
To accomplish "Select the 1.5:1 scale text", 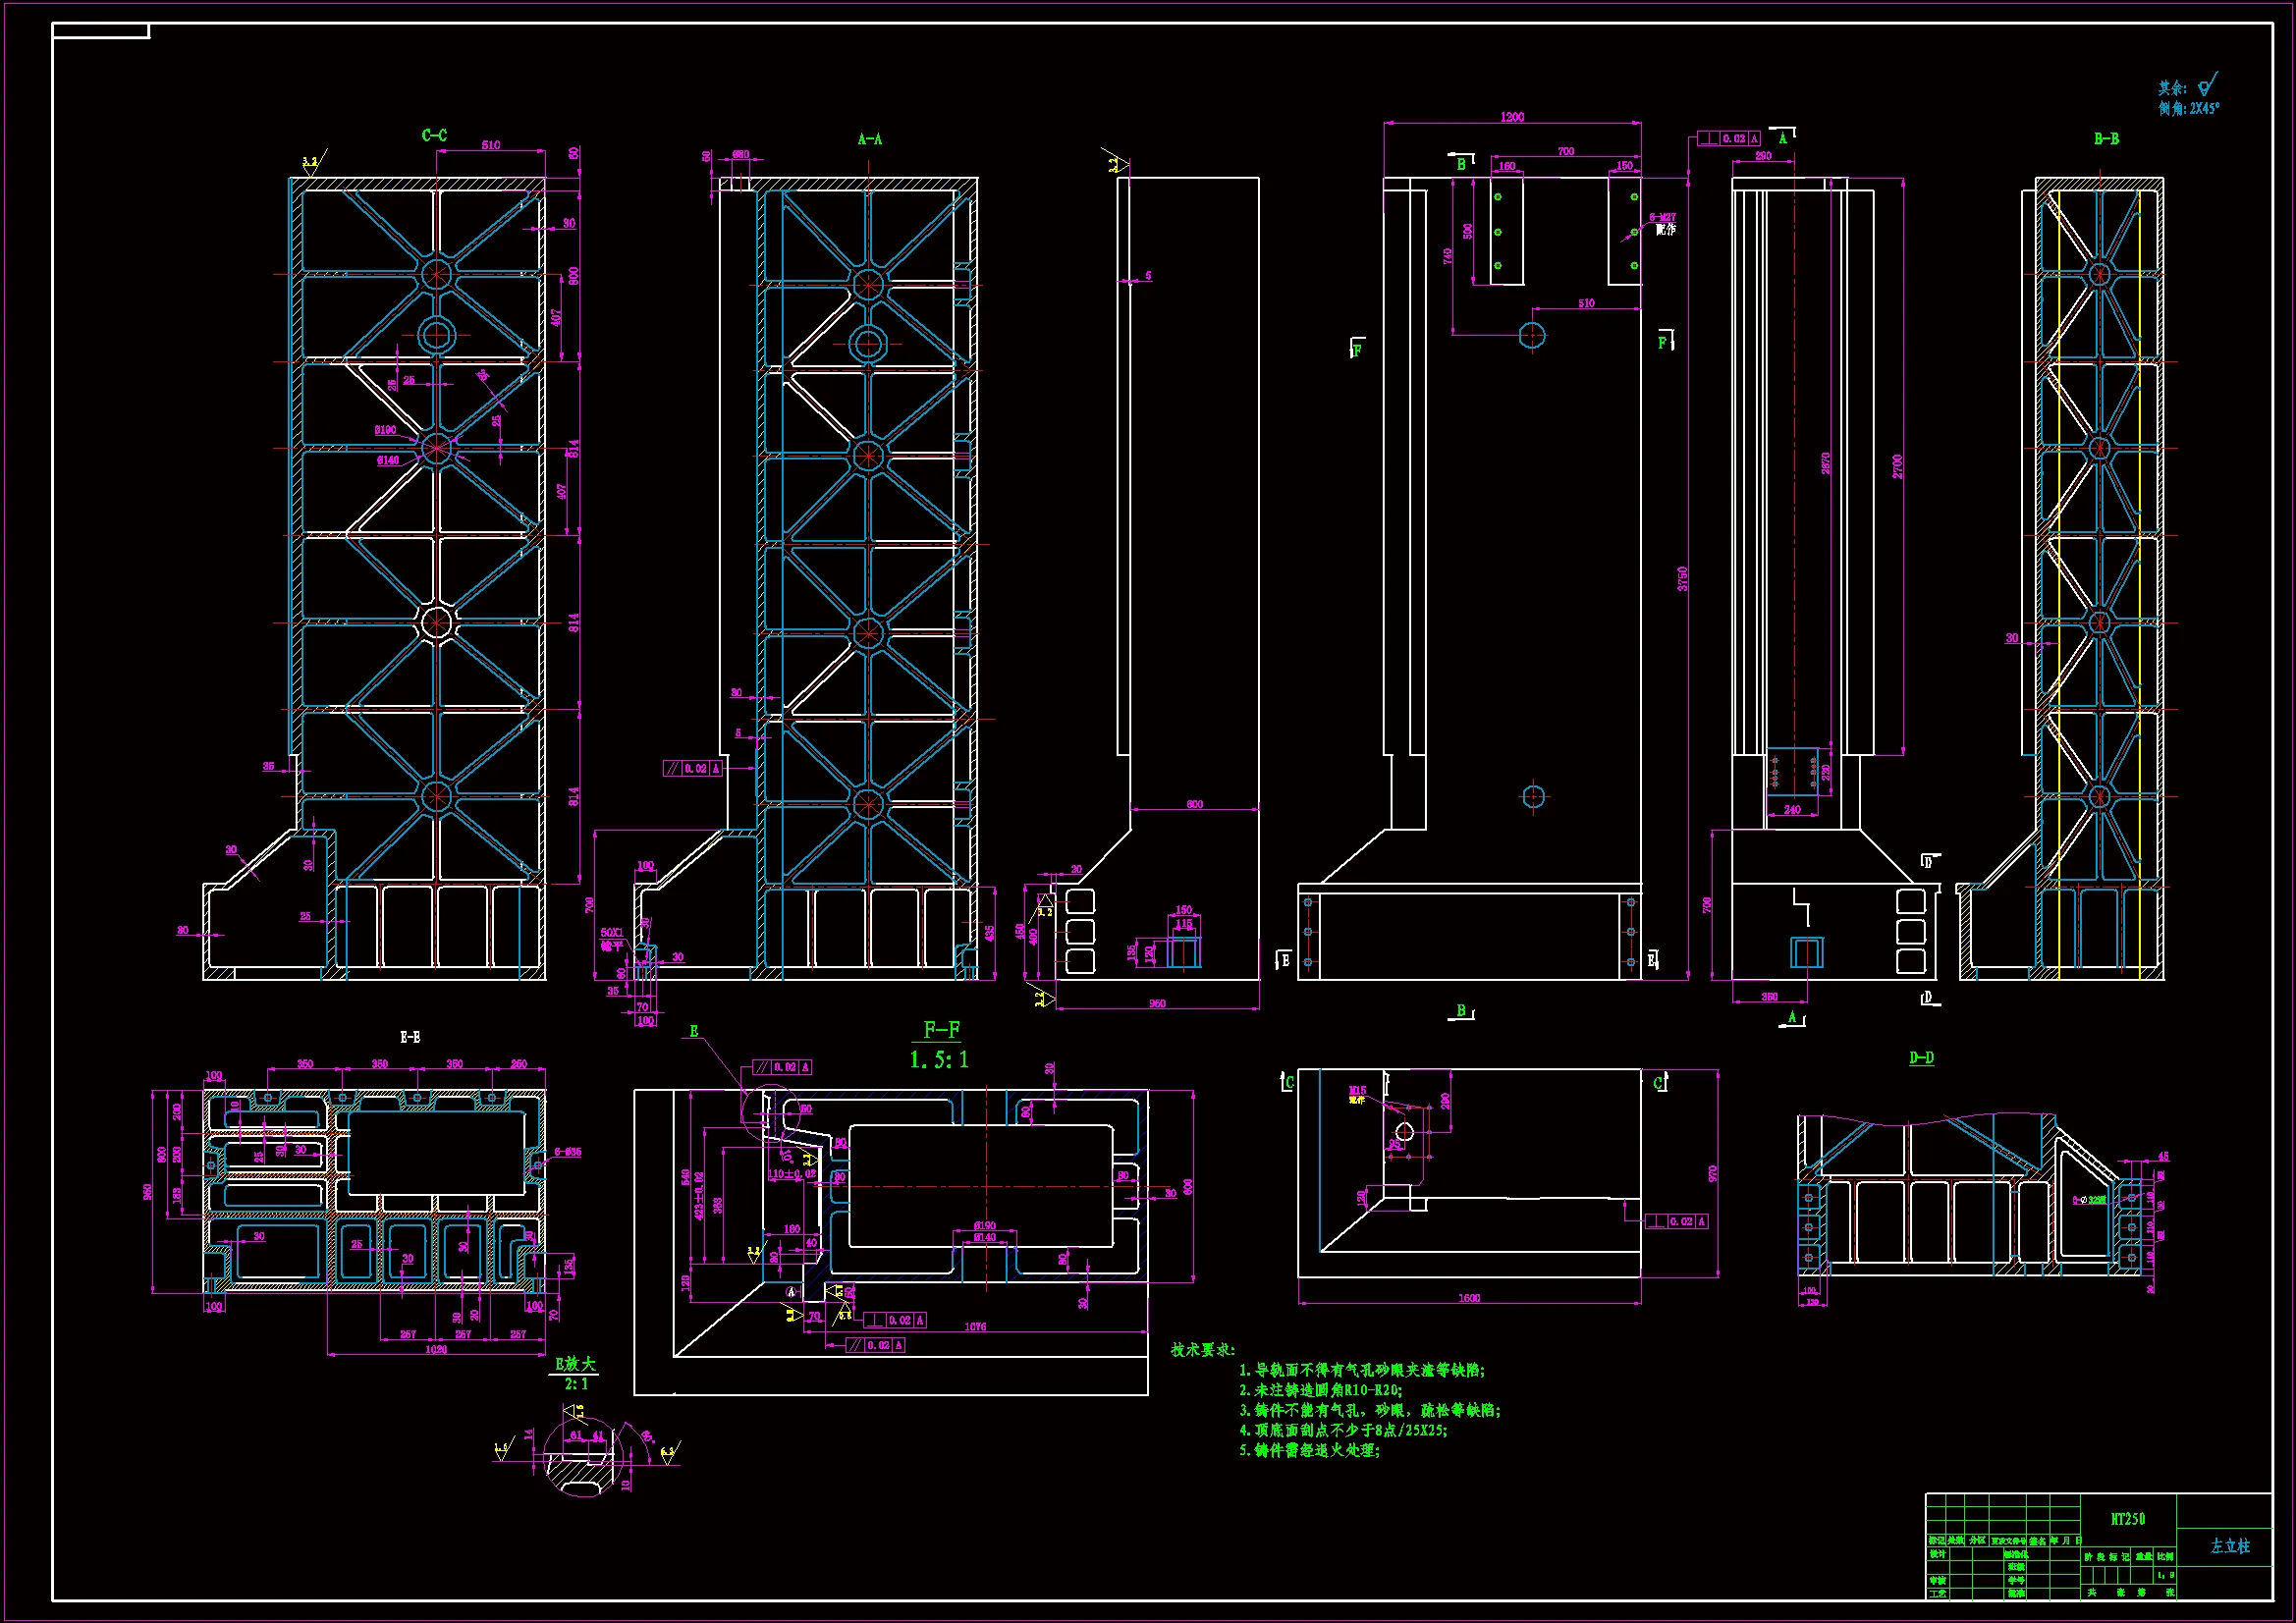I will click(x=939, y=1060).
